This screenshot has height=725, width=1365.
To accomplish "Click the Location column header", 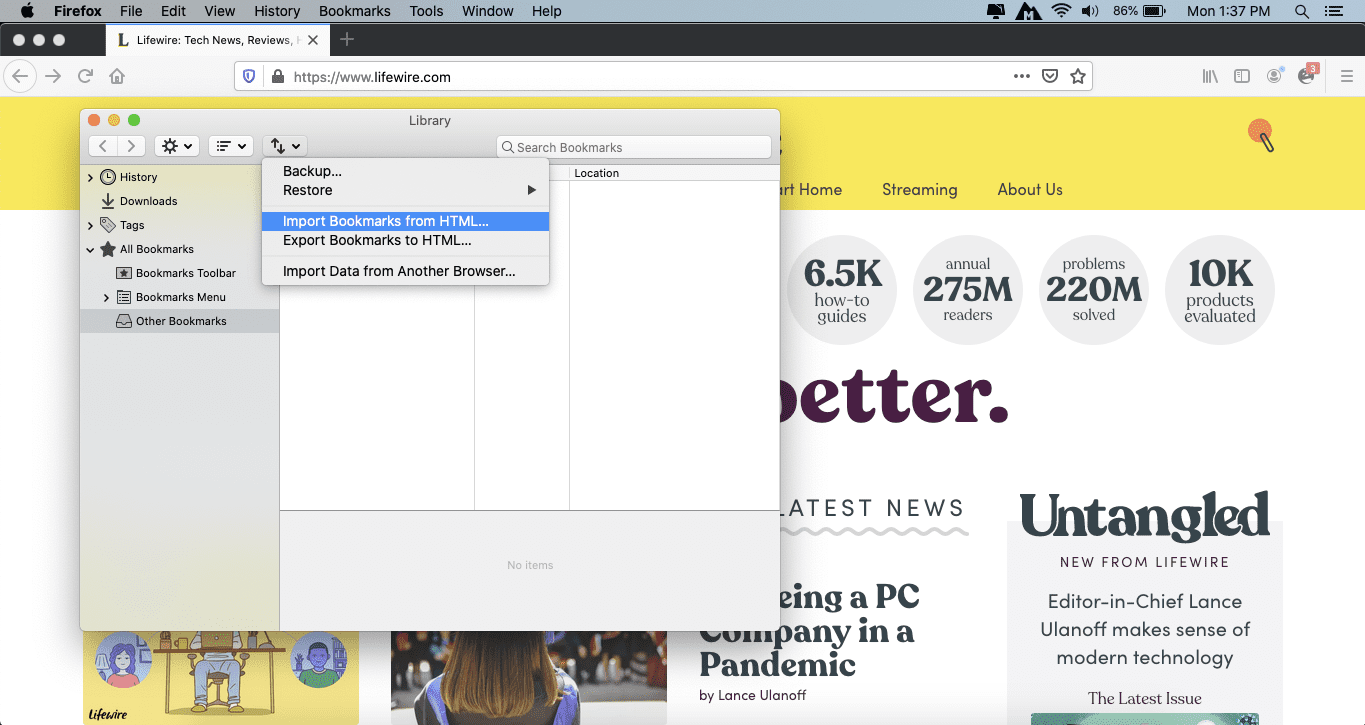I will pyautogui.click(x=674, y=173).
